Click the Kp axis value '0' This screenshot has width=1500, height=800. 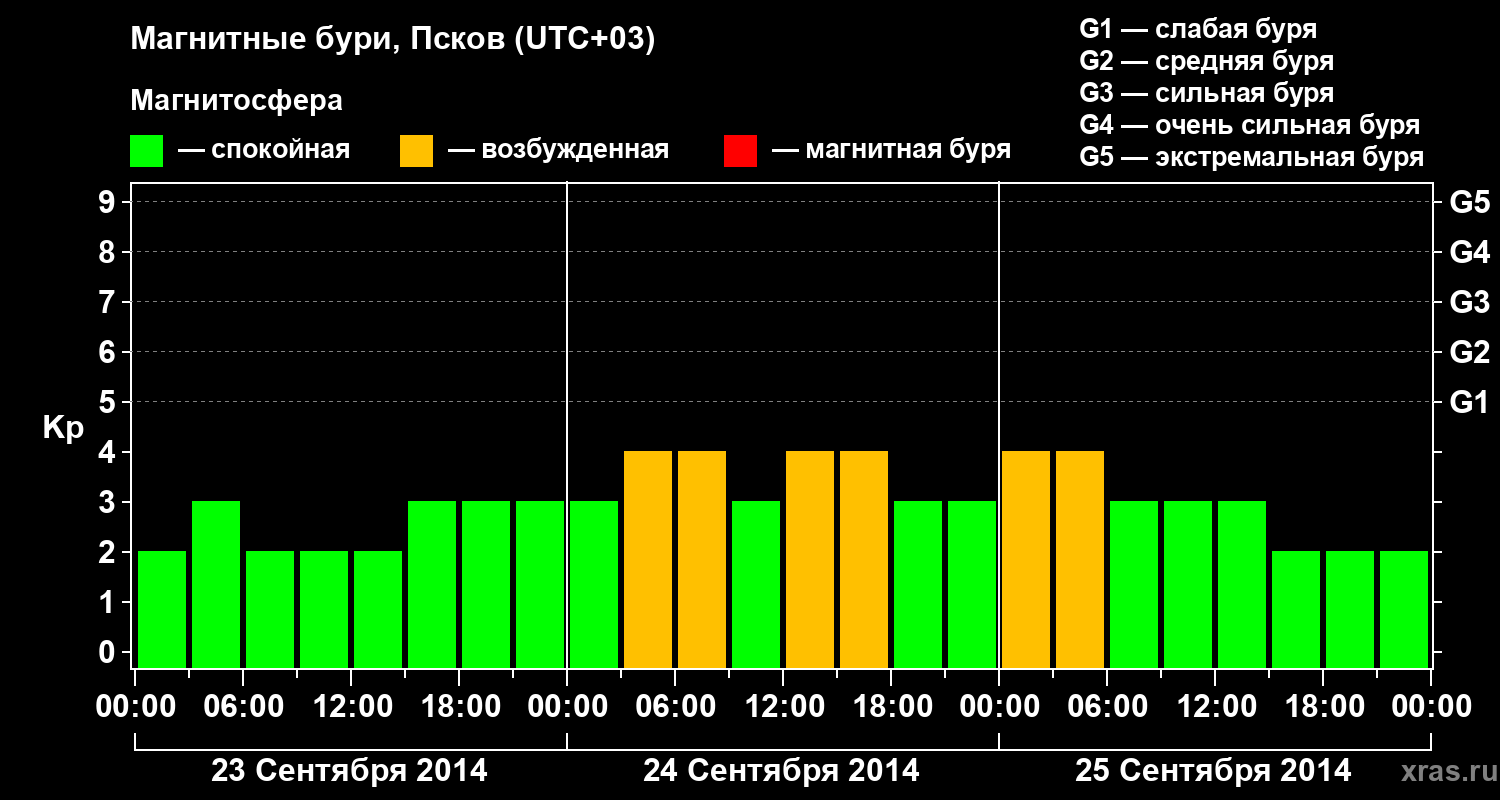109,652
